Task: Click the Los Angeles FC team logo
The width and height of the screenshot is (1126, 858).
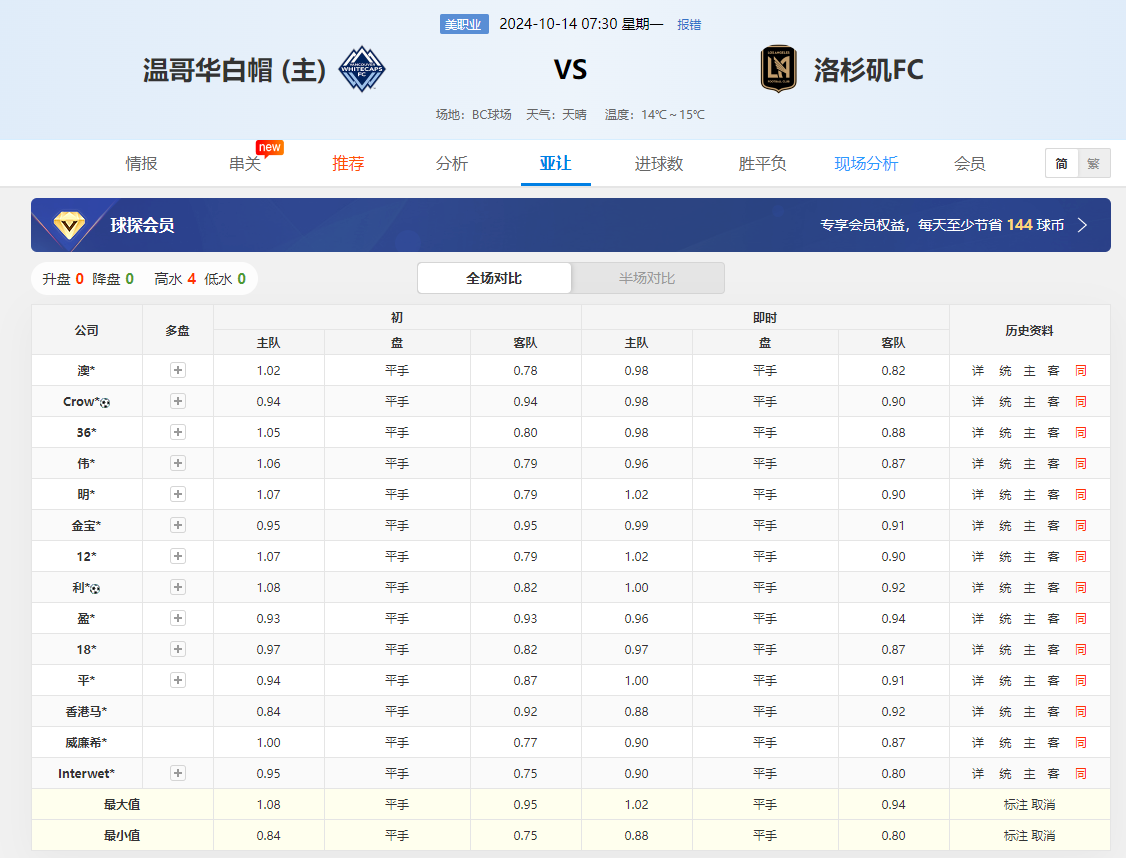Action: (x=779, y=70)
